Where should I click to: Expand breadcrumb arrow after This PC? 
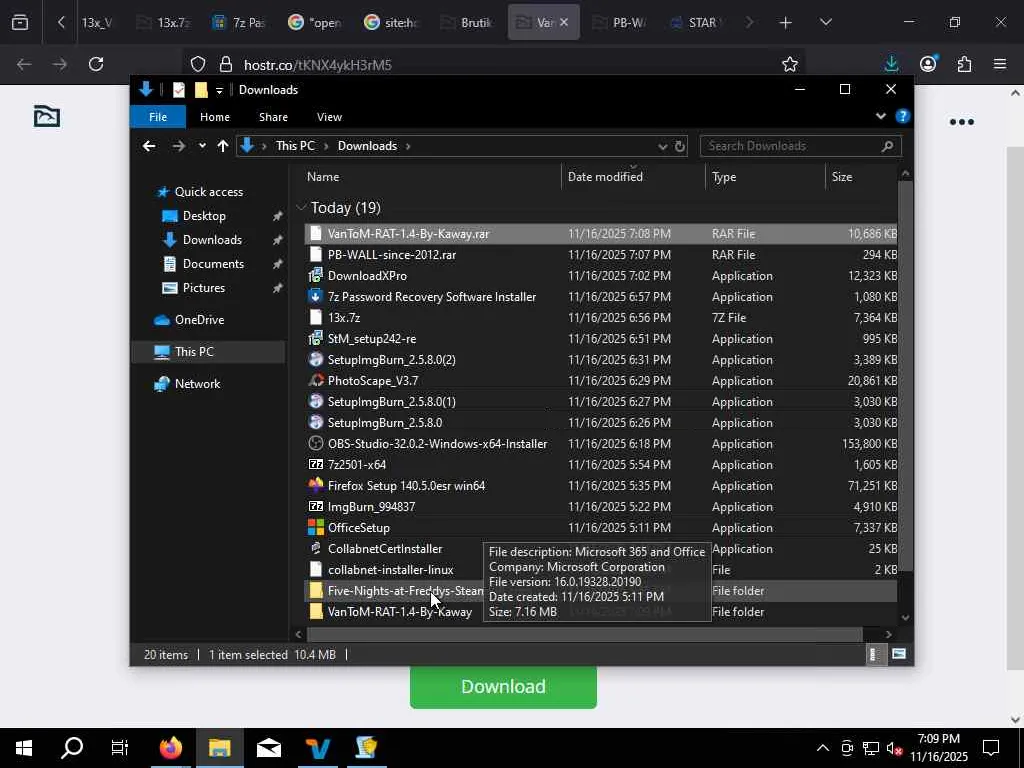pos(326,146)
